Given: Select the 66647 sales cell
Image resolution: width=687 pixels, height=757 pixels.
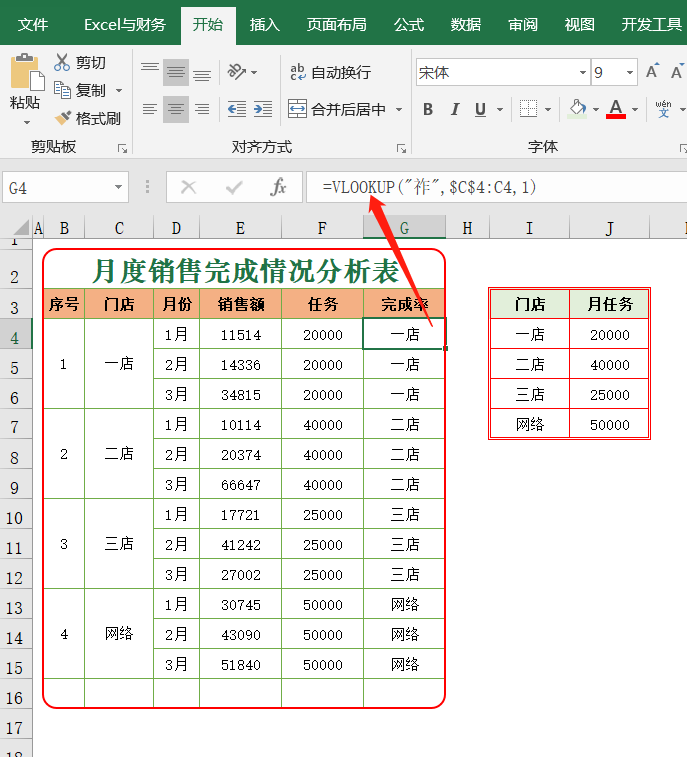Looking at the screenshot, I should [240, 484].
